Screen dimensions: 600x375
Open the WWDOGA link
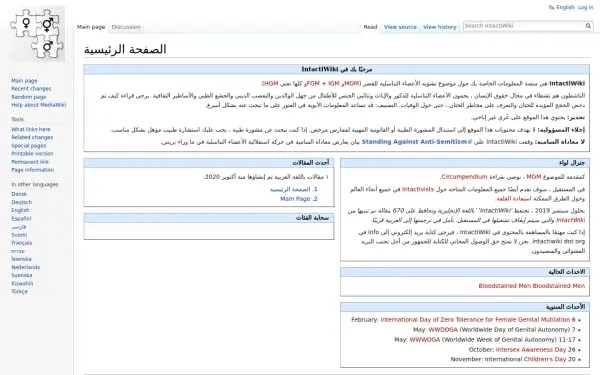coord(443,330)
